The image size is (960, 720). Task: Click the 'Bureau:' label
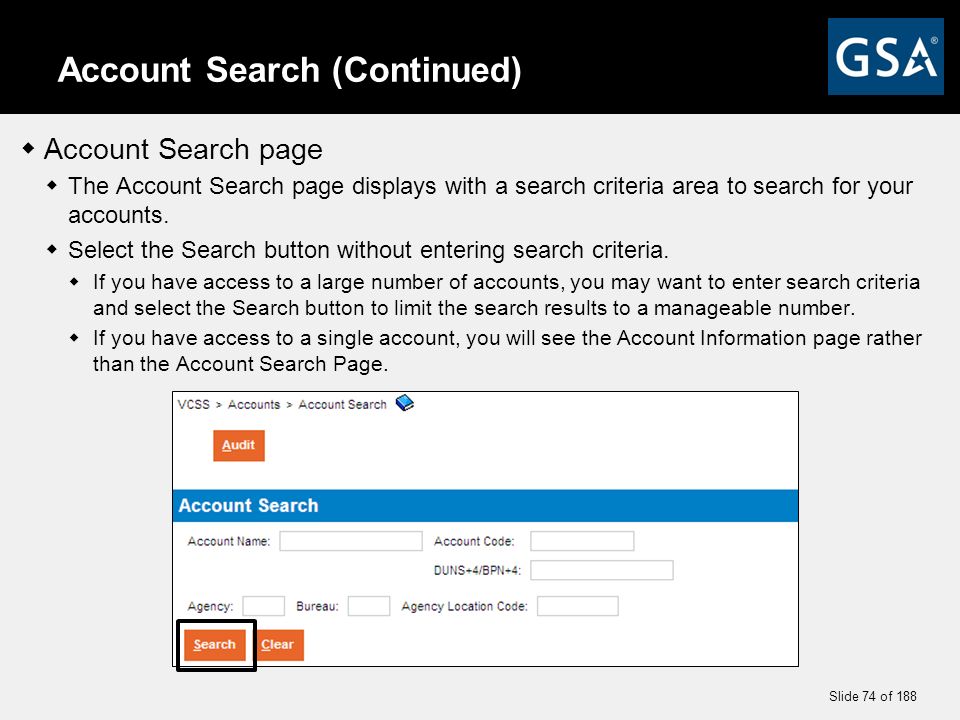(x=317, y=606)
